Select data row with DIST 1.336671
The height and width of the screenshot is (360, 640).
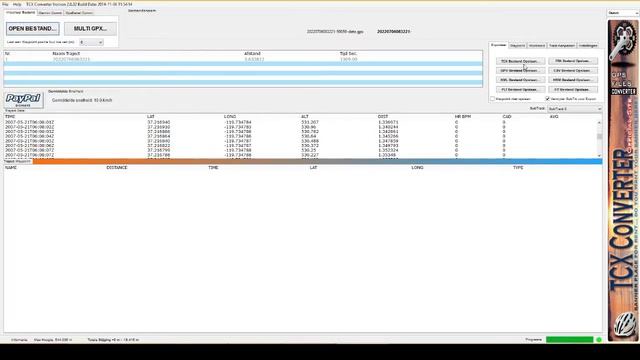[x=300, y=122]
